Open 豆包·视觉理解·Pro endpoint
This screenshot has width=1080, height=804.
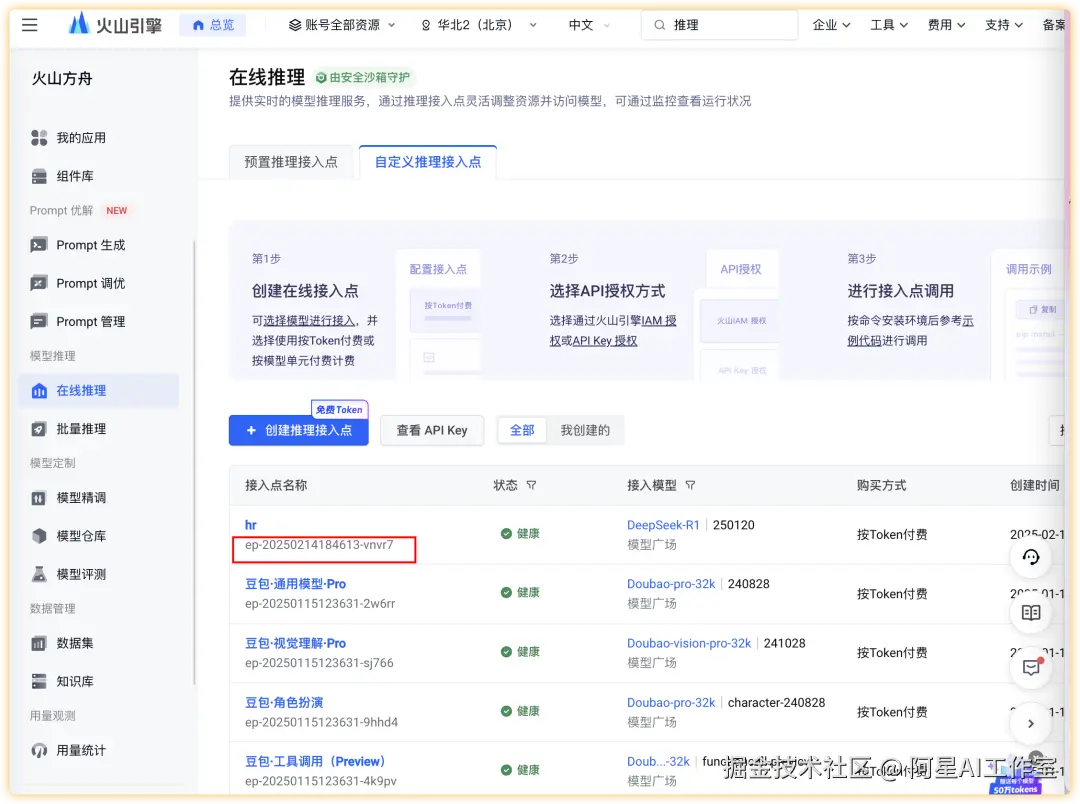click(x=295, y=643)
